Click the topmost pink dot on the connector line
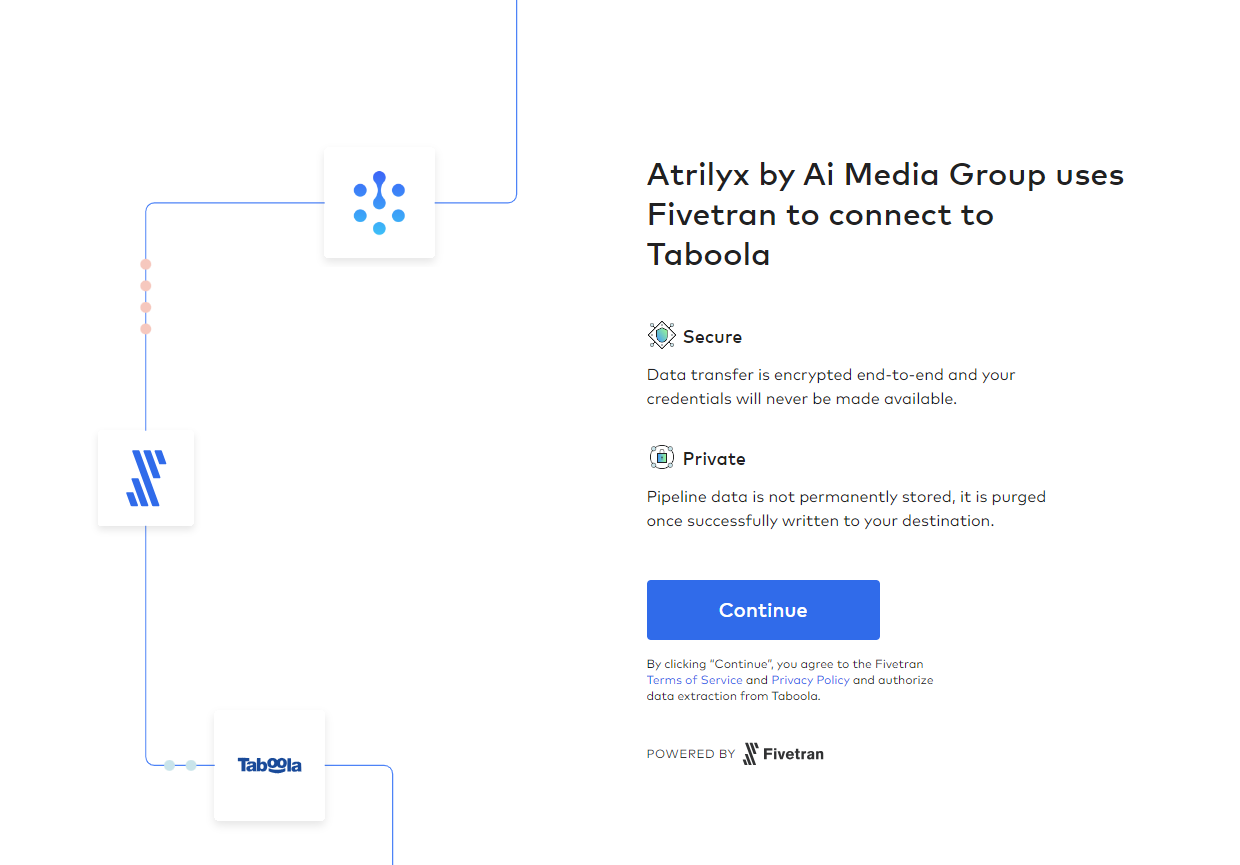This screenshot has height=865, width=1240. pos(146,264)
